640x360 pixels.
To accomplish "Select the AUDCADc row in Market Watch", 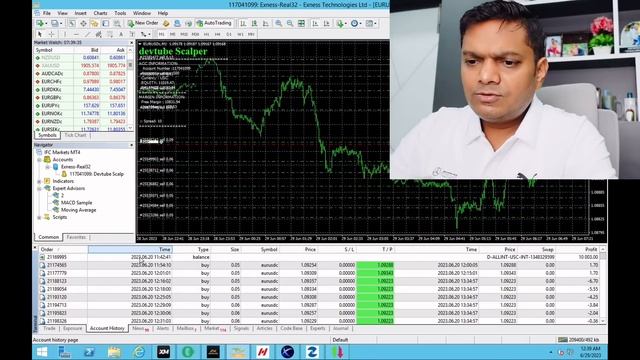I will point(81,74).
